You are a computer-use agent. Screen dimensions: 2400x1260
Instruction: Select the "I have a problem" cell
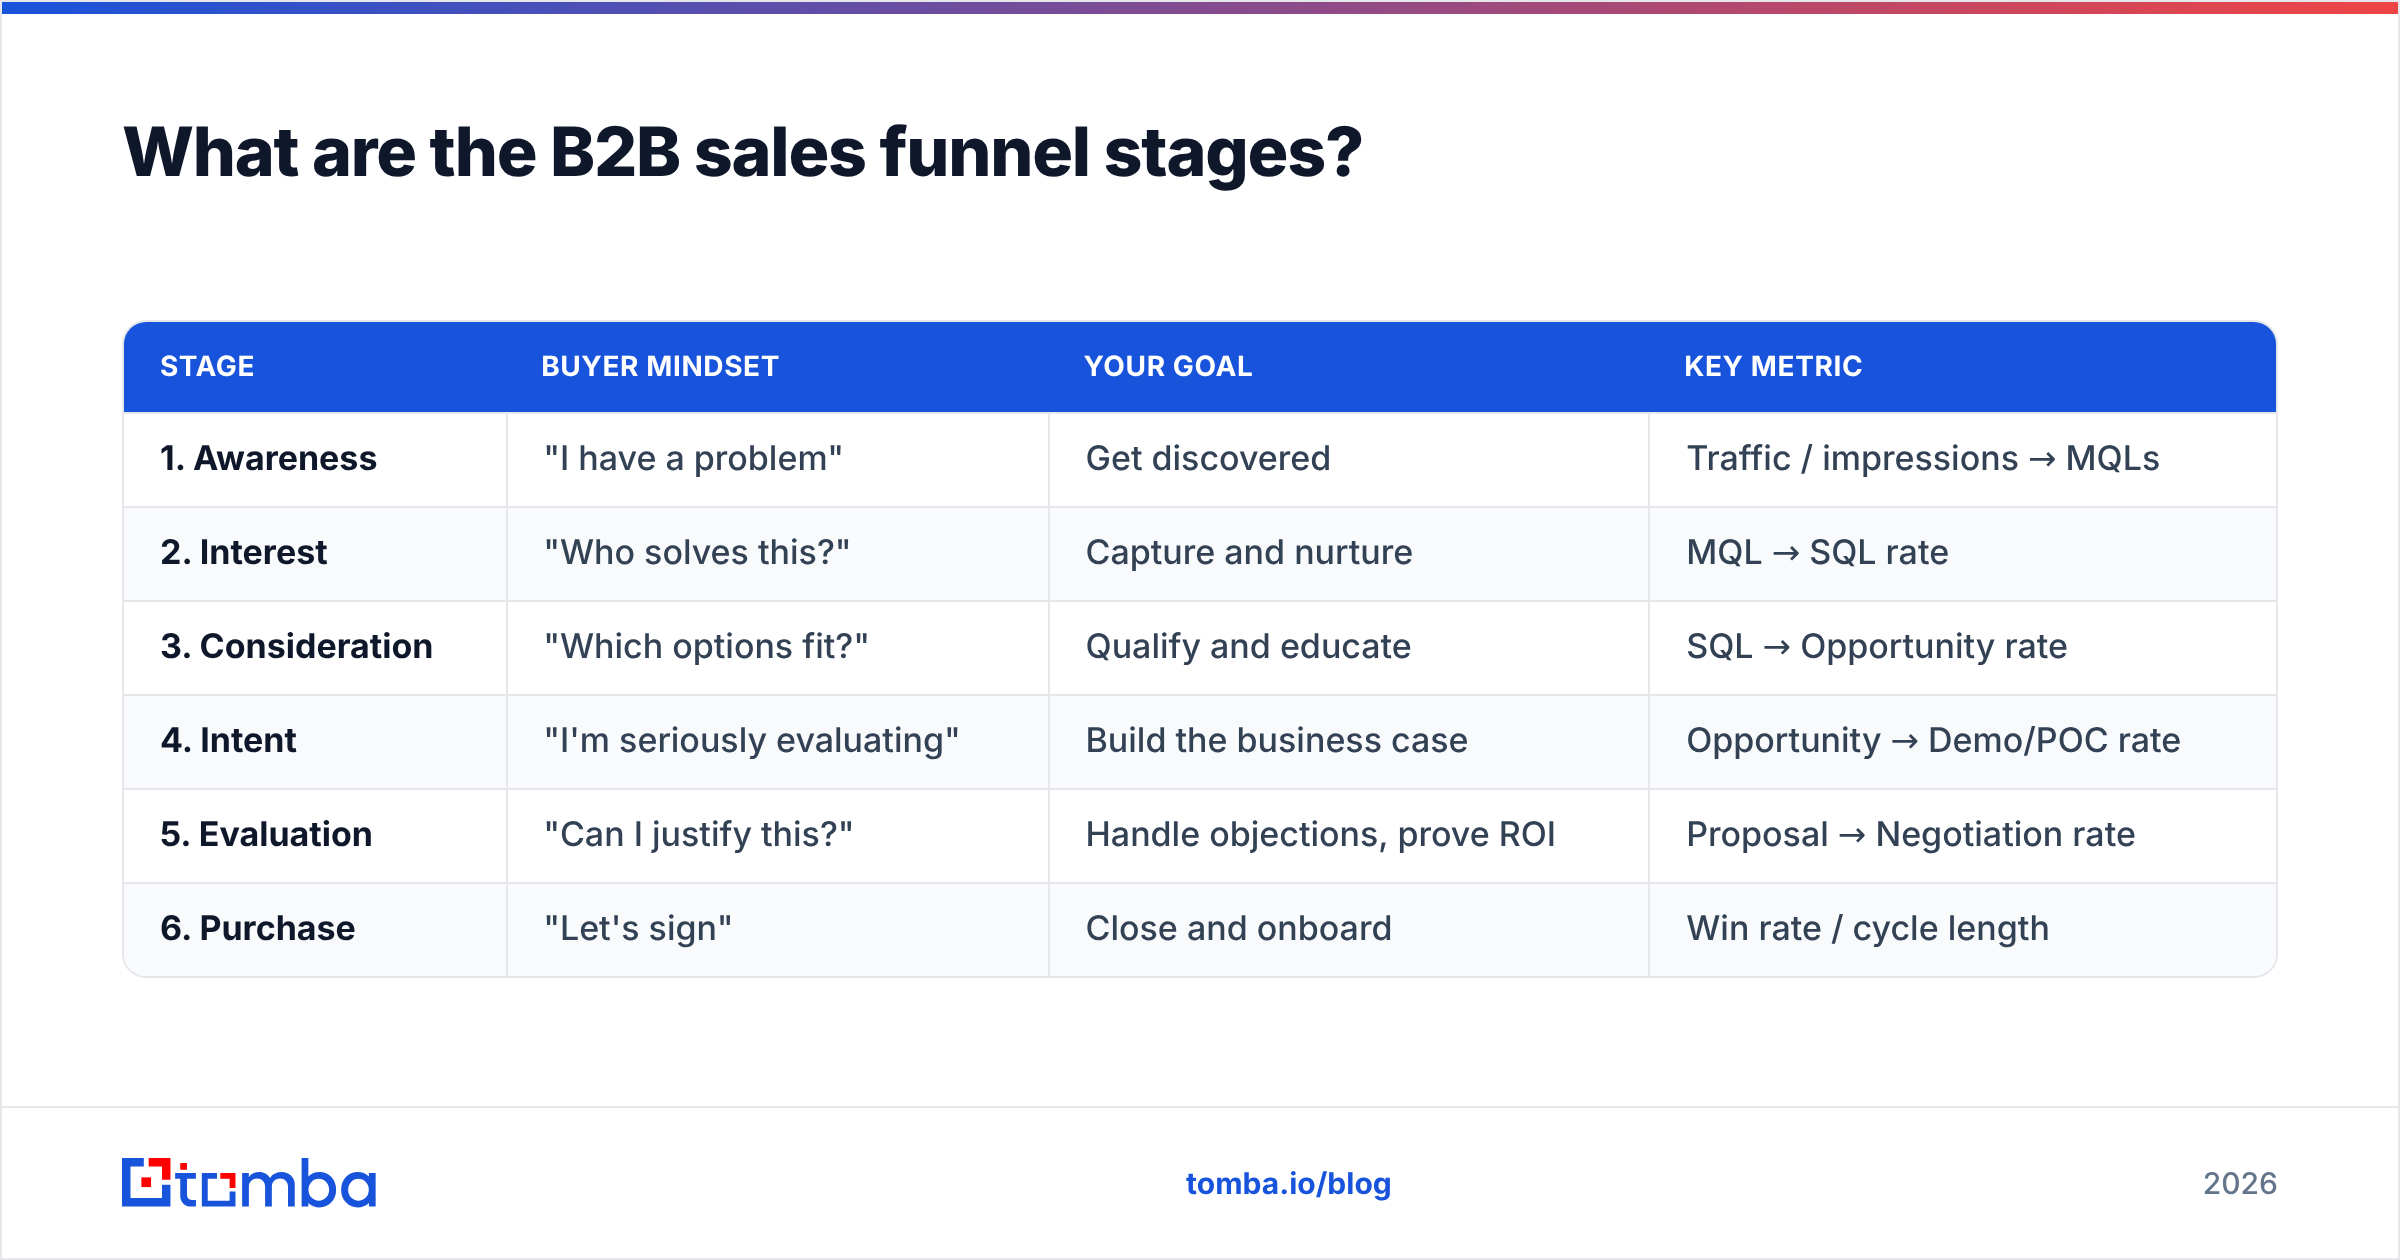(x=778, y=459)
